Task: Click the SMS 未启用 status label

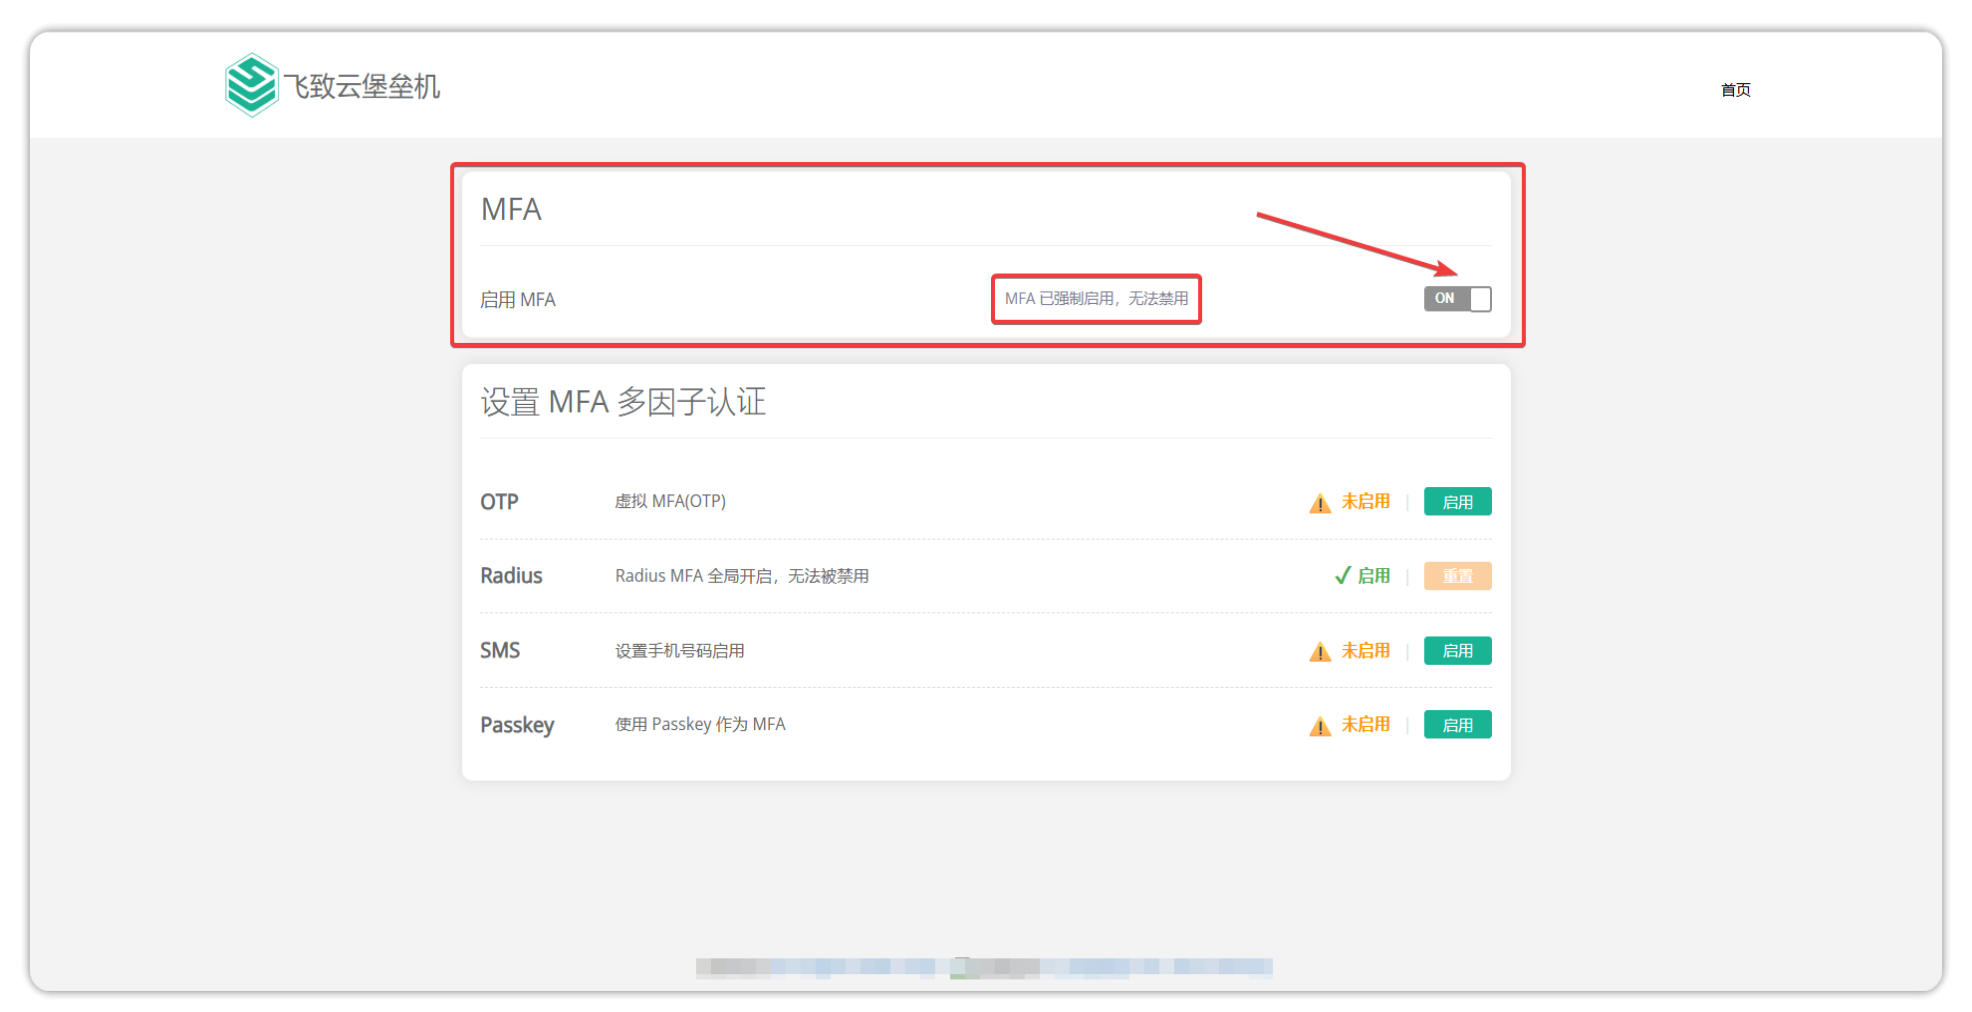Action: [x=1365, y=651]
